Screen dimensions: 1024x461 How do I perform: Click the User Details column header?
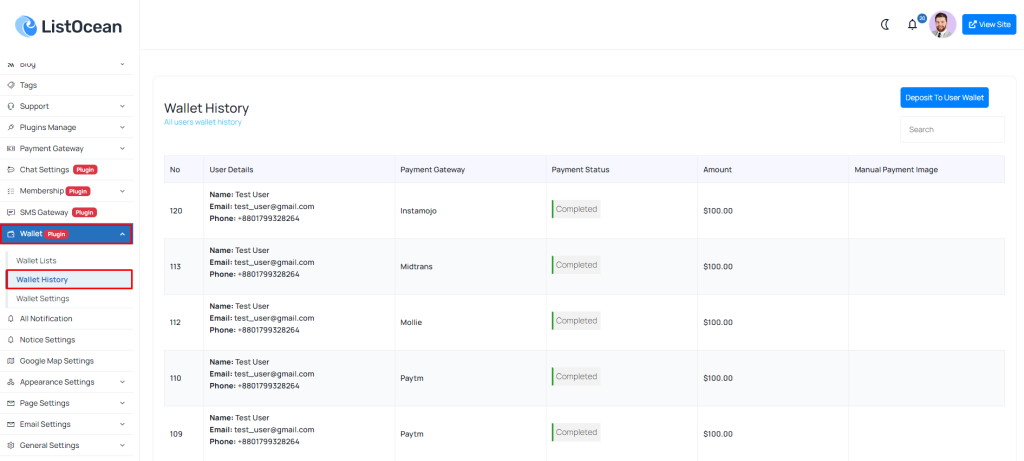coord(231,170)
